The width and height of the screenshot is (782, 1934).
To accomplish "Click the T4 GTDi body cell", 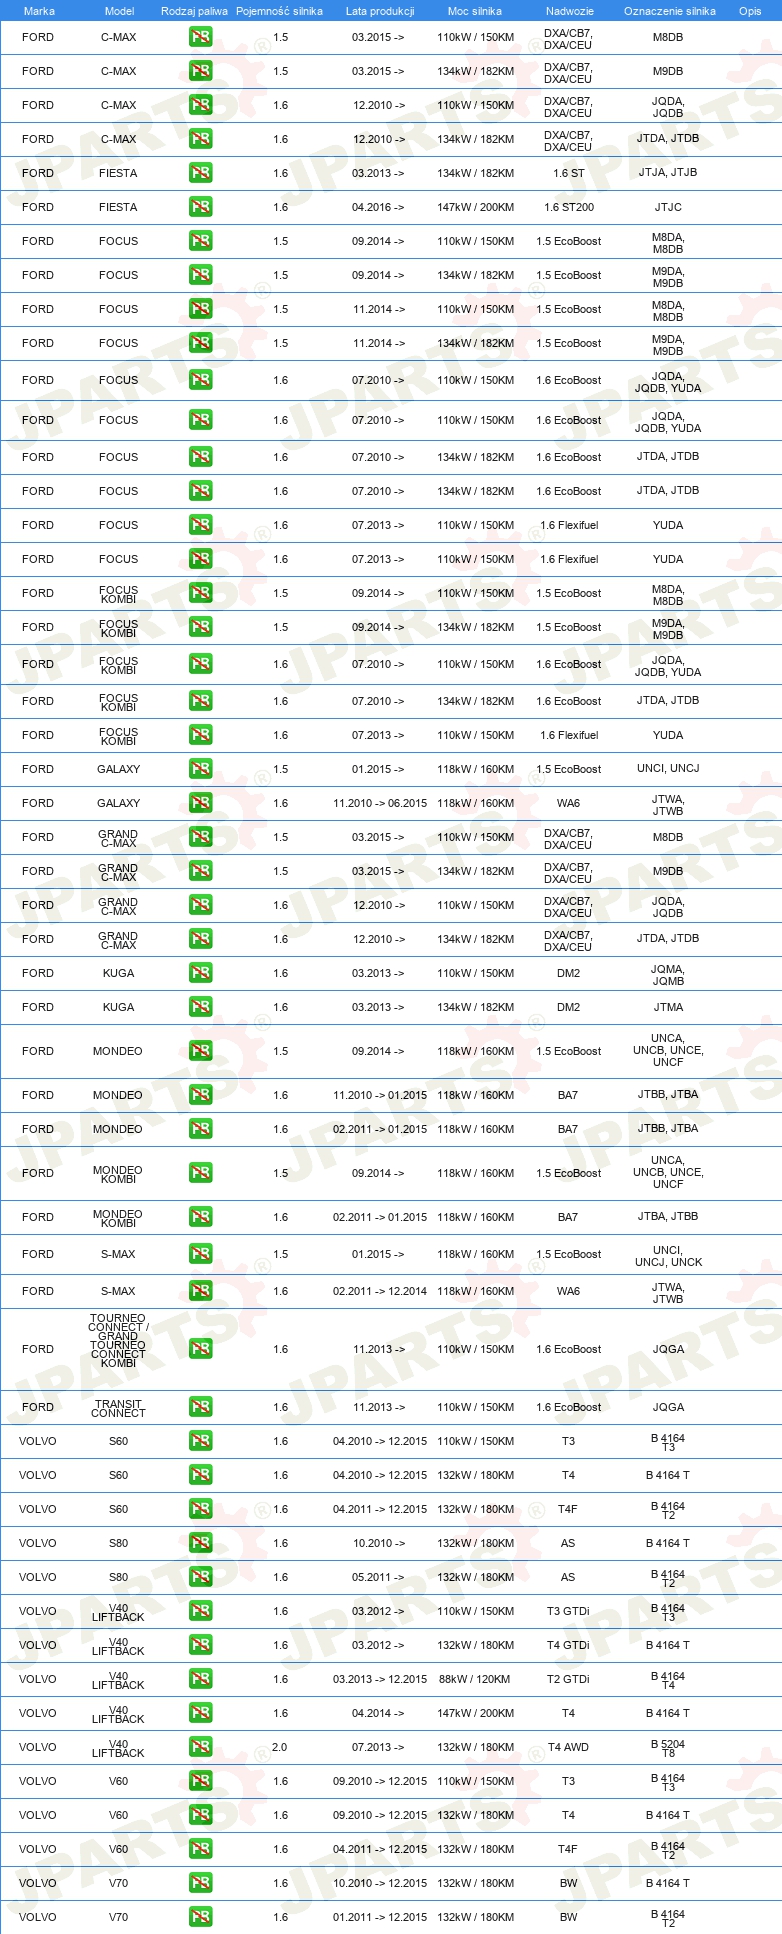I will pyautogui.click(x=568, y=1645).
